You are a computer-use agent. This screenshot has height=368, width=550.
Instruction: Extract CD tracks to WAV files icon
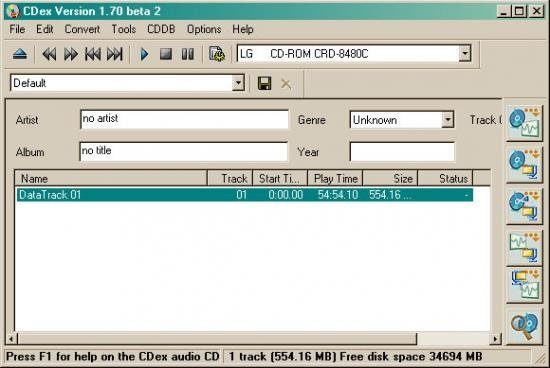coord(524,122)
